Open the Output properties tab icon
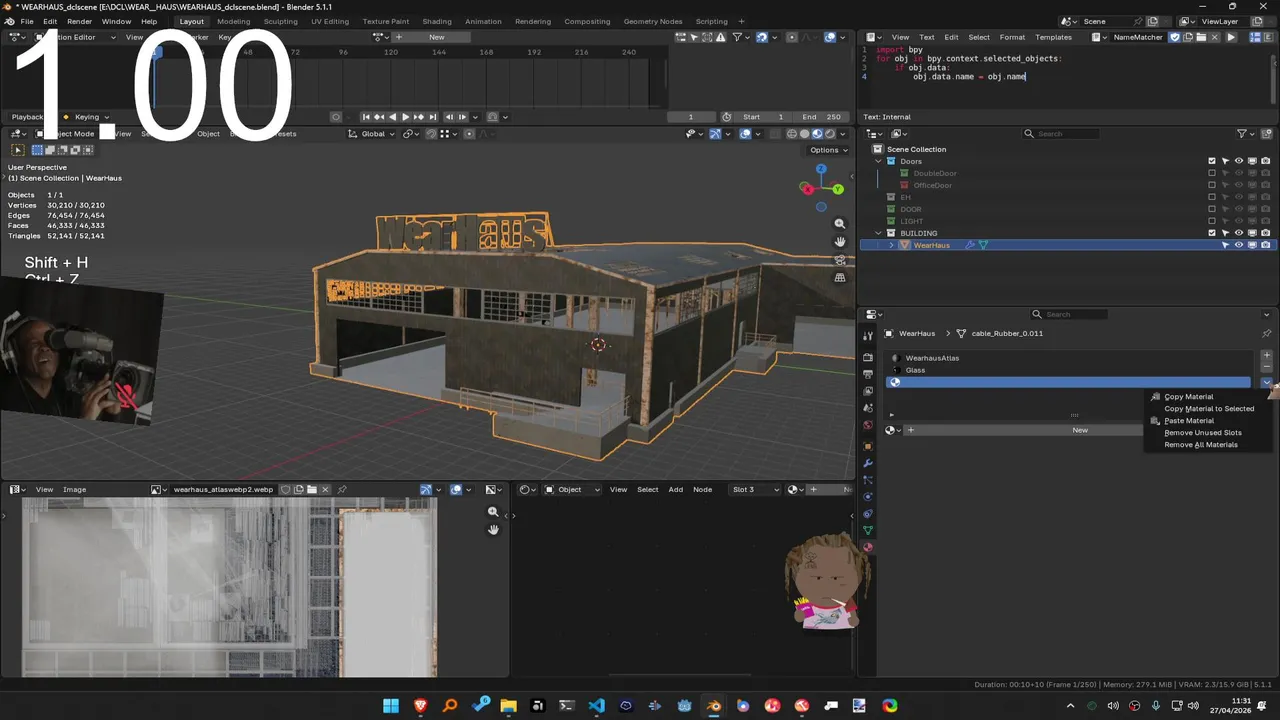This screenshot has width=1280, height=720. coord(868,374)
